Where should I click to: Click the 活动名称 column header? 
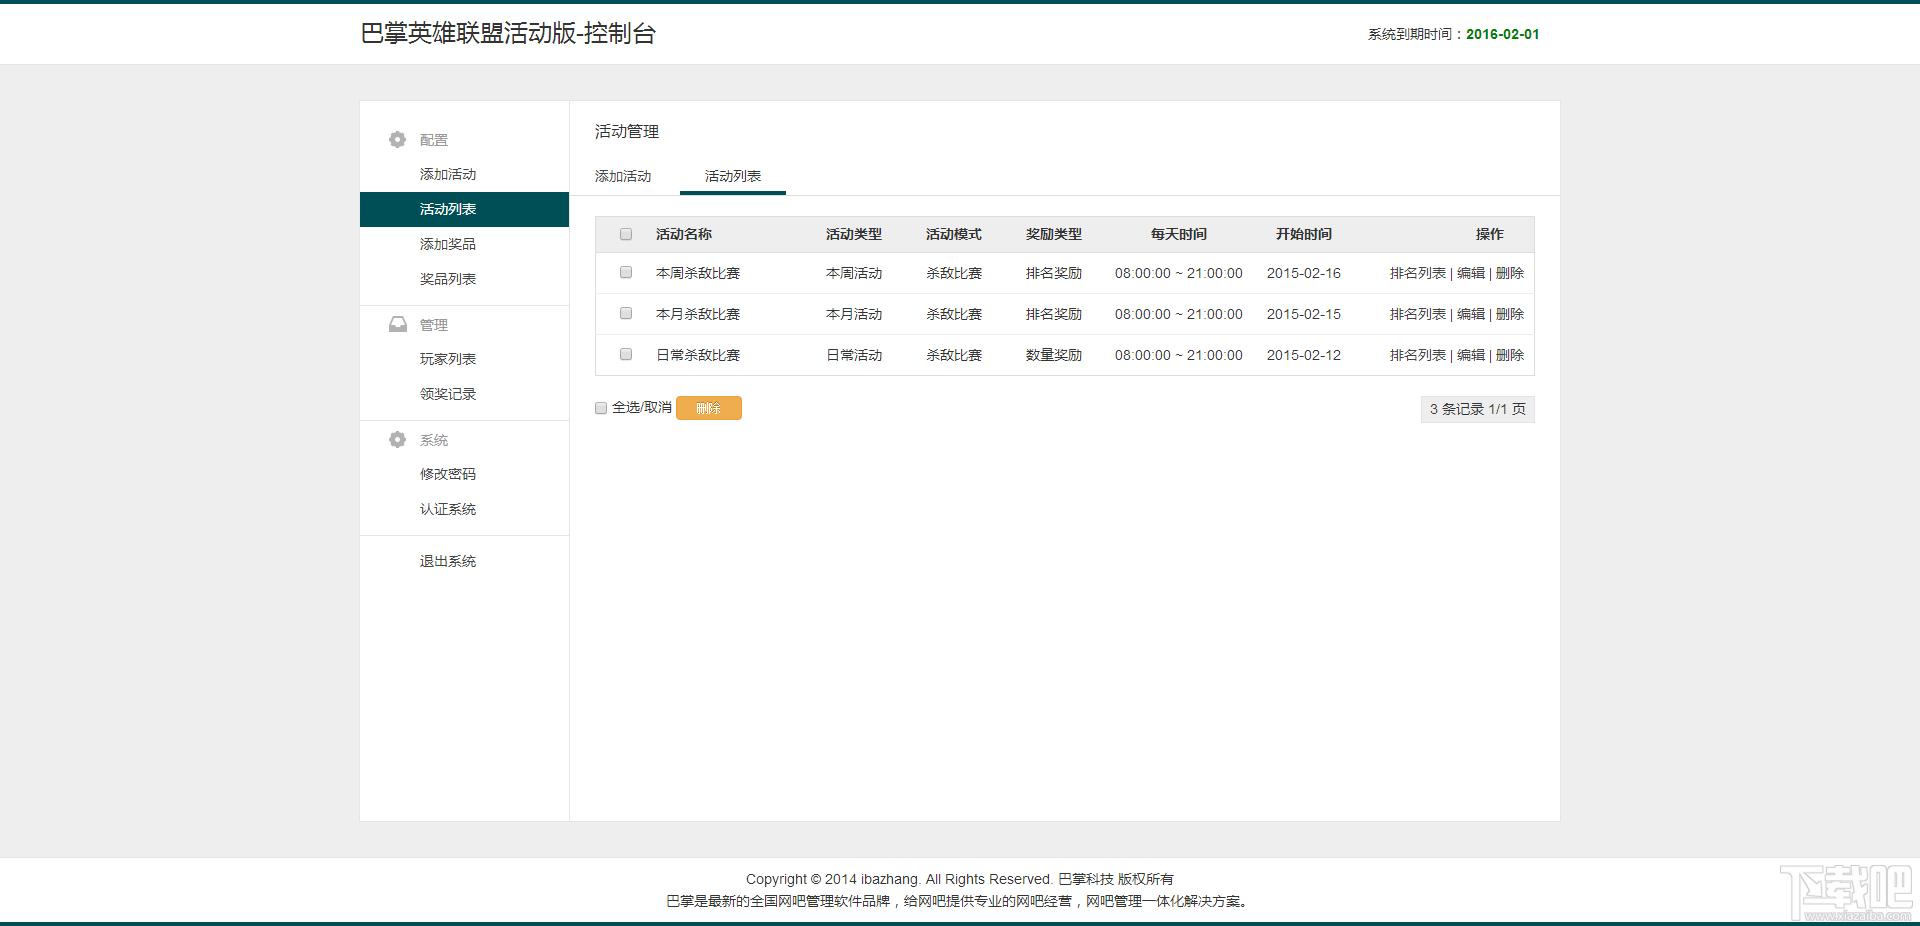[x=684, y=234]
